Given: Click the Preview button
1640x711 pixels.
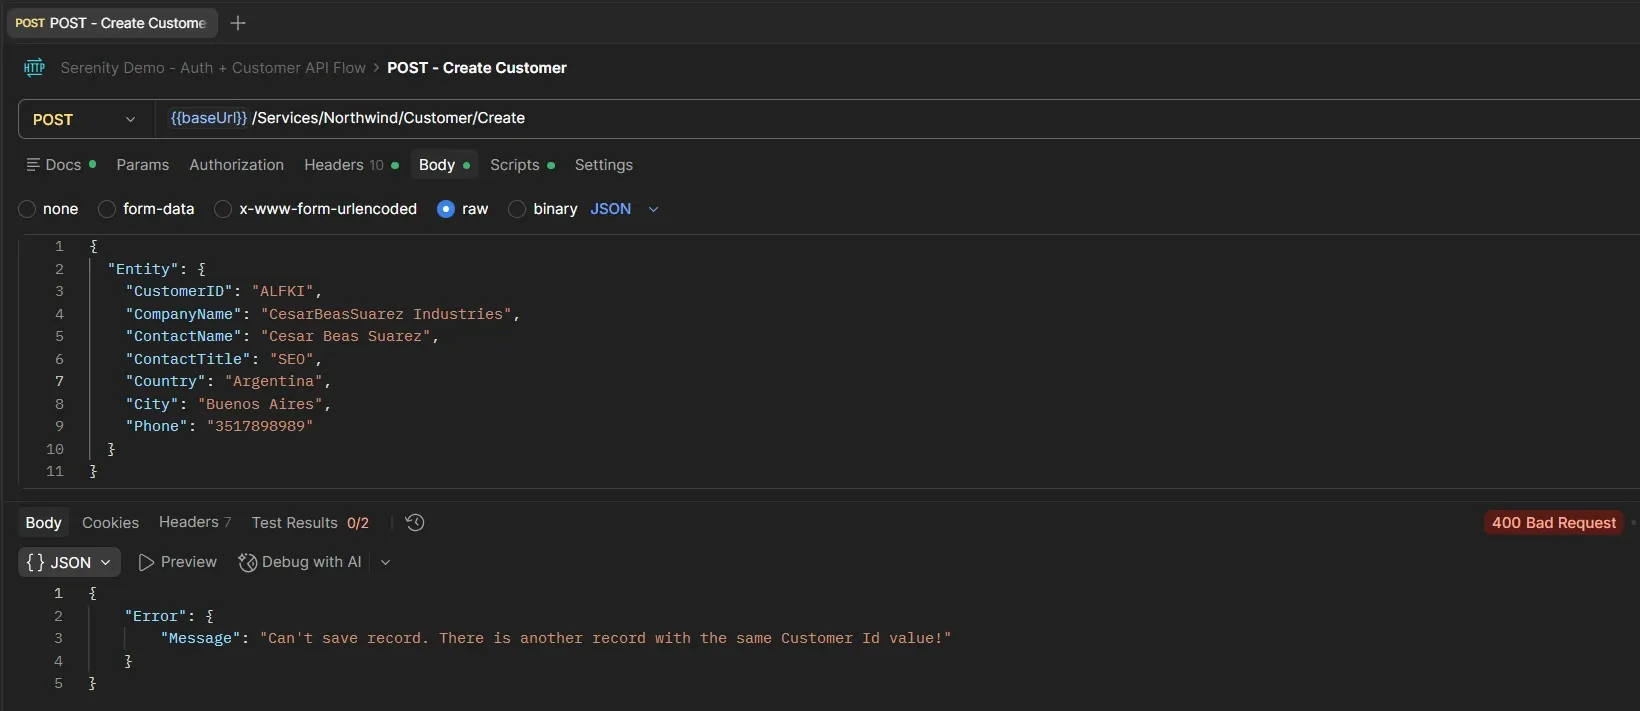Looking at the screenshot, I should click(177, 562).
